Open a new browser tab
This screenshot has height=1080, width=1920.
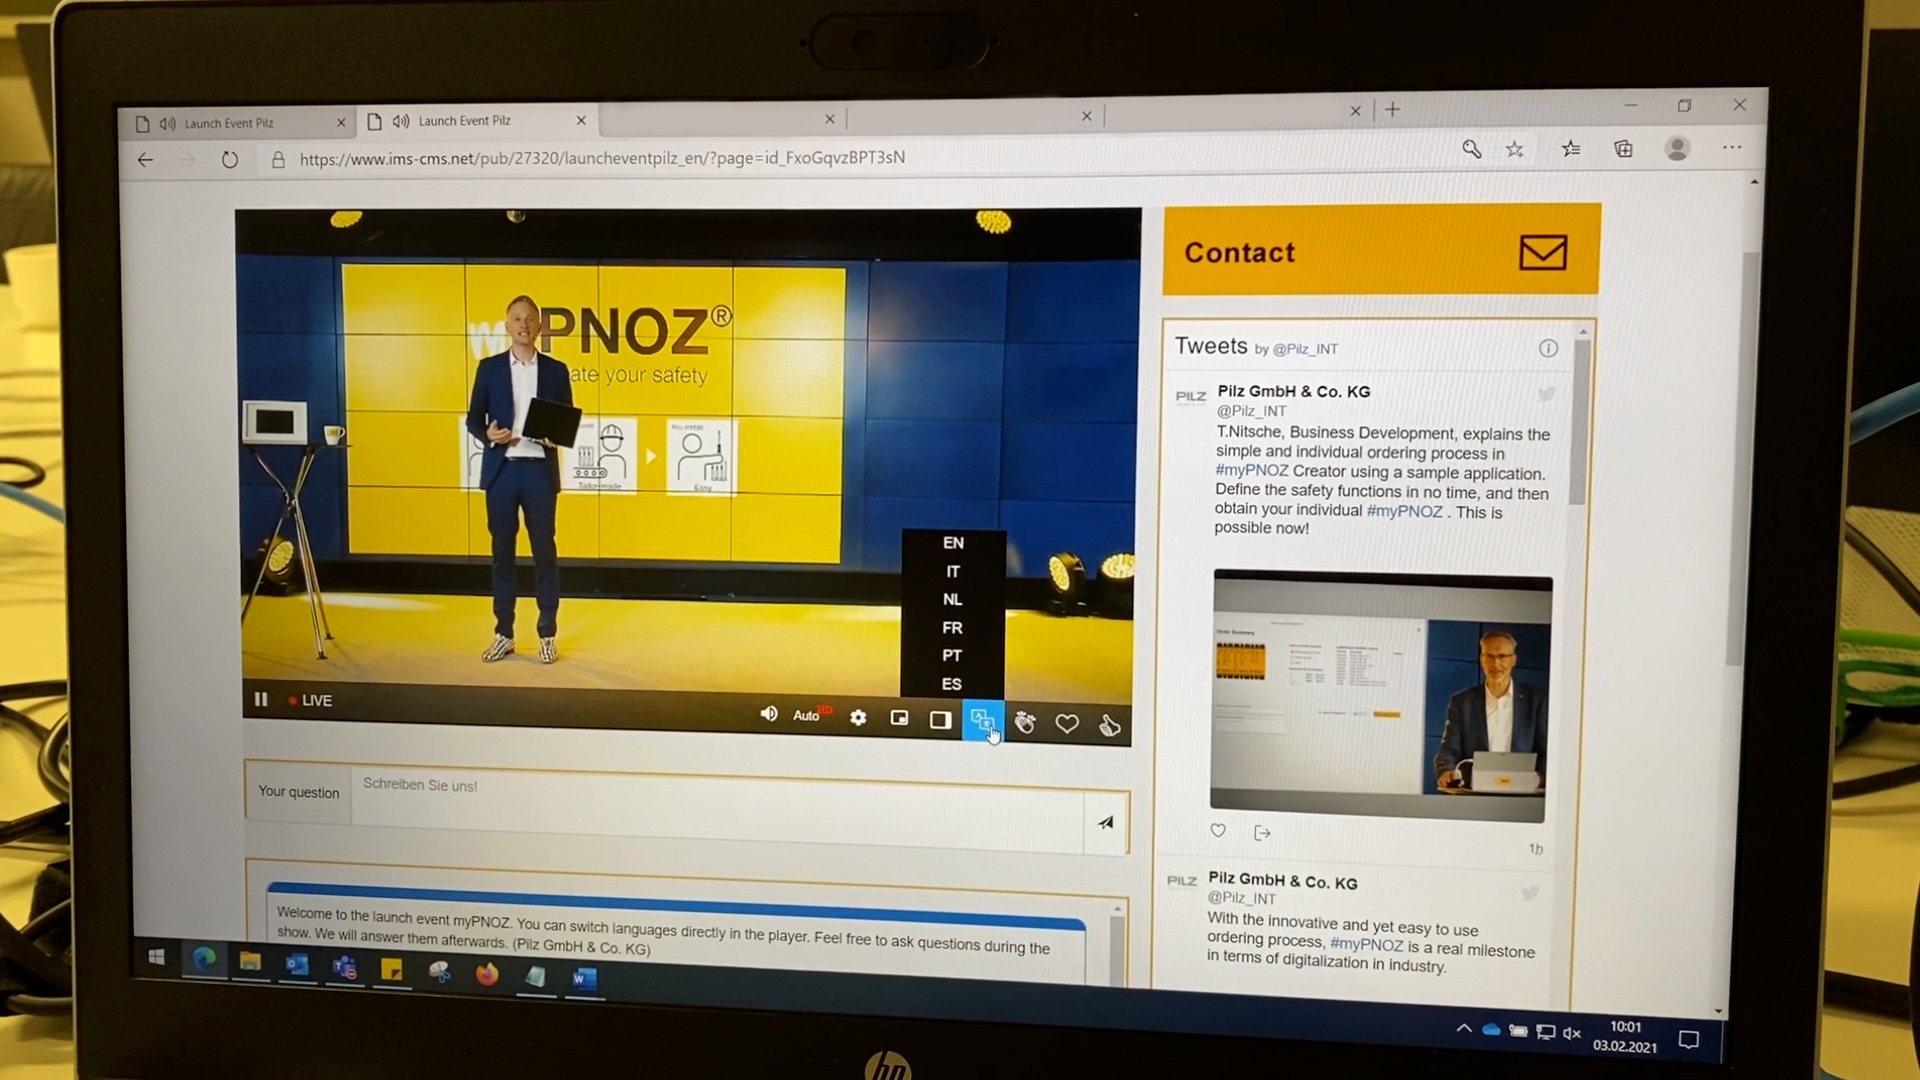pyautogui.click(x=1392, y=109)
